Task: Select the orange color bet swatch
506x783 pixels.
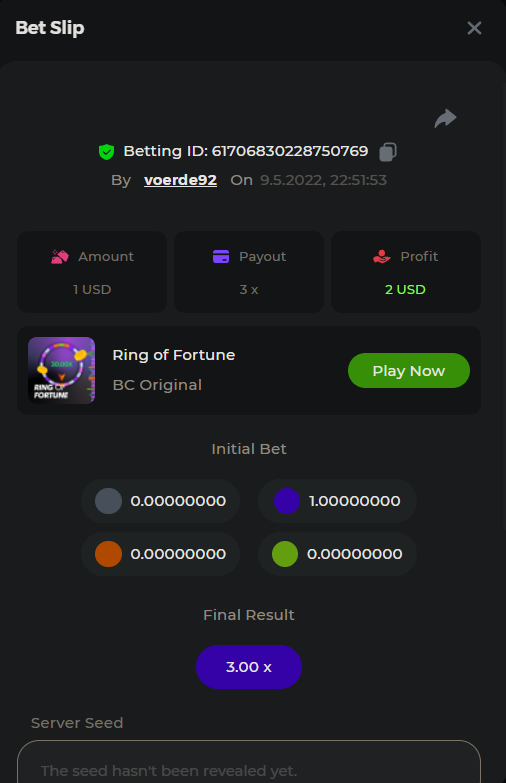Action: pos(108,554)
